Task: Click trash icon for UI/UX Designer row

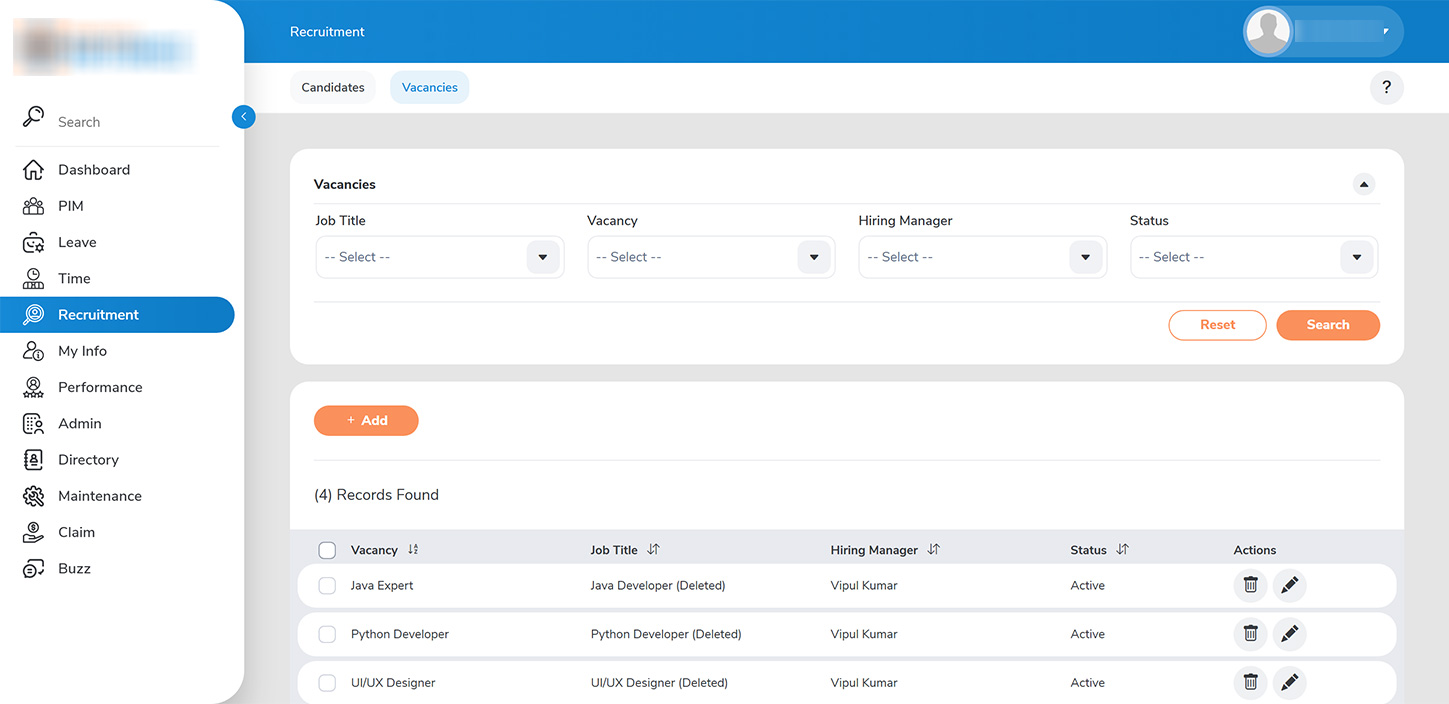Action: 1250,683
